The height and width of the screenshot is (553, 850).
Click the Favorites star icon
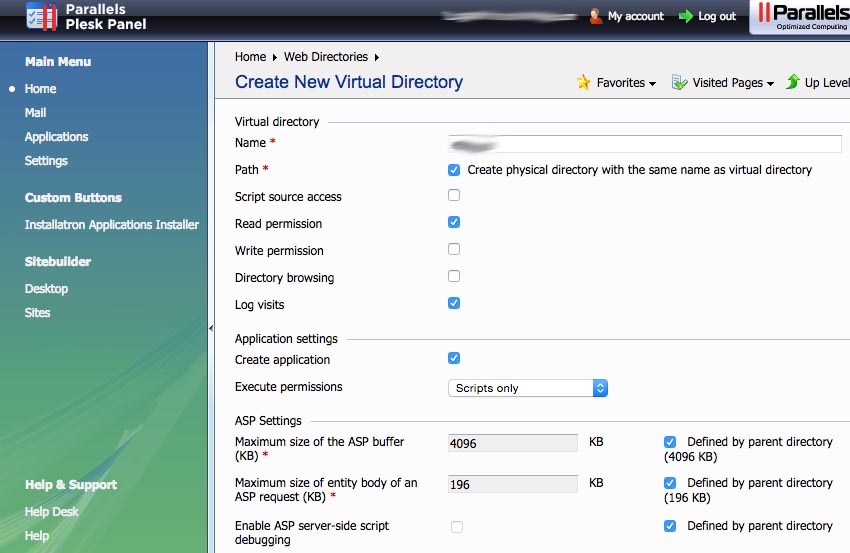(583, 82)
